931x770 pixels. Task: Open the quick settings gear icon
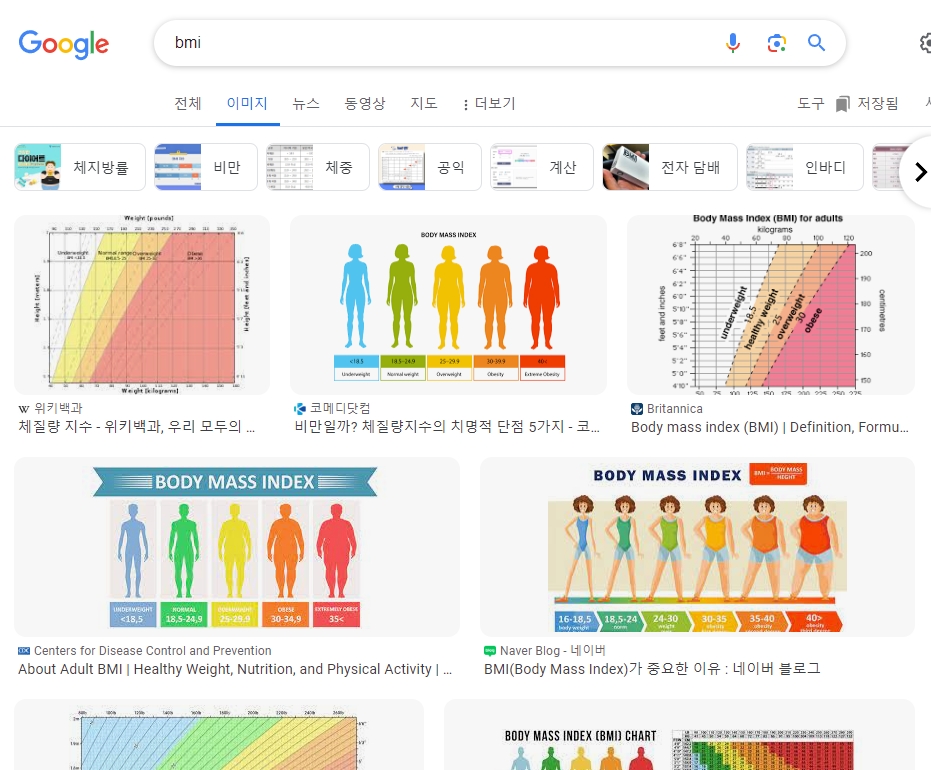[925, 43]
